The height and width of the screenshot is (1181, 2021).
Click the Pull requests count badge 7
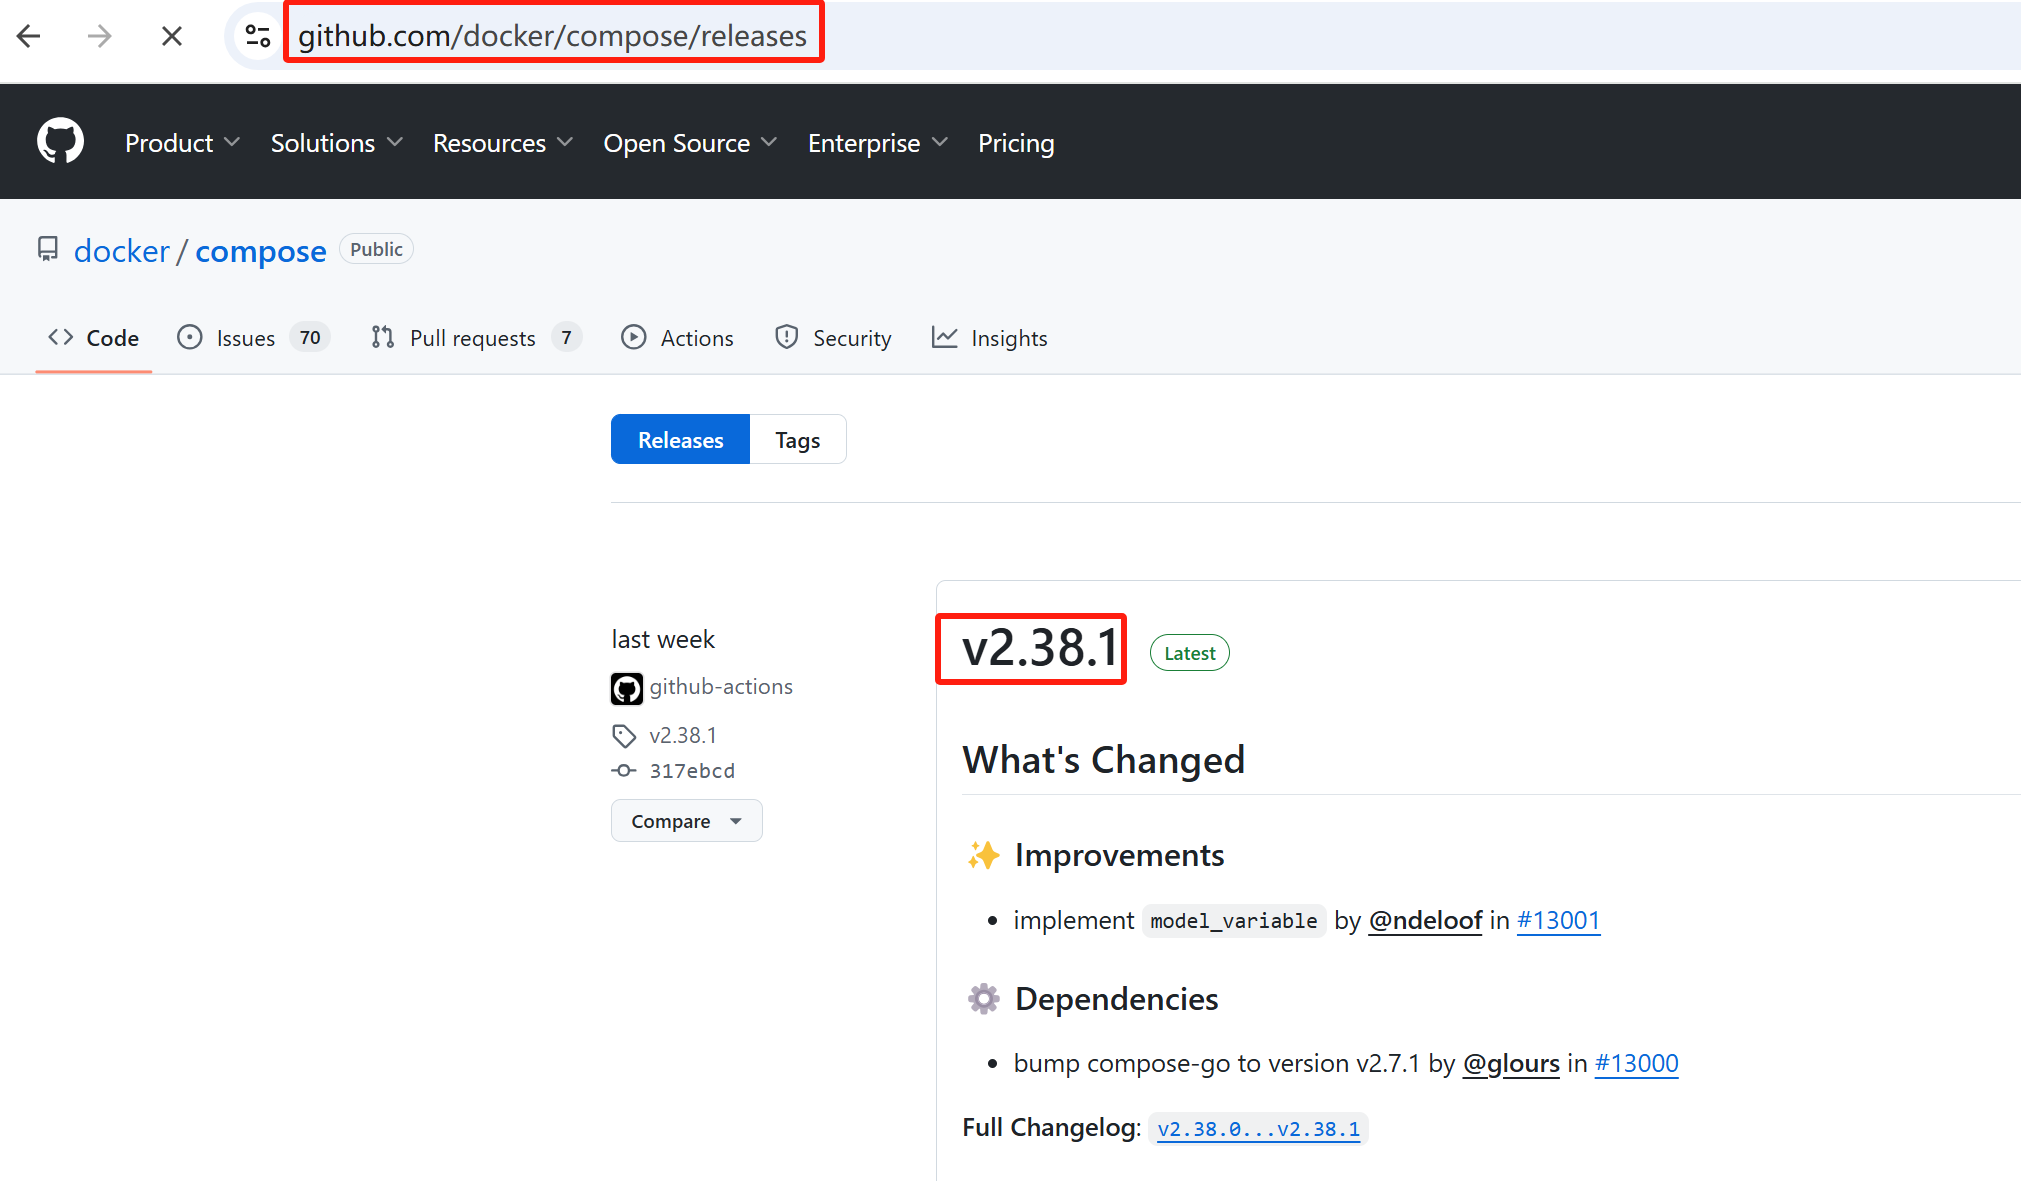tap(566, 338)
